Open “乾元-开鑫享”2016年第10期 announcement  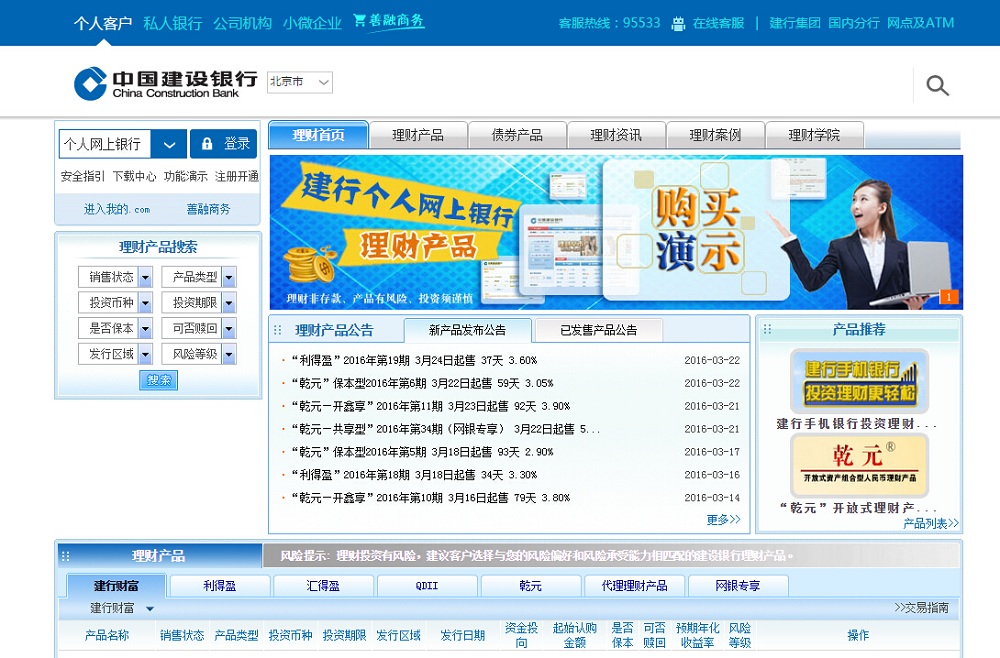pyautogui.click(x=430, y=498)
